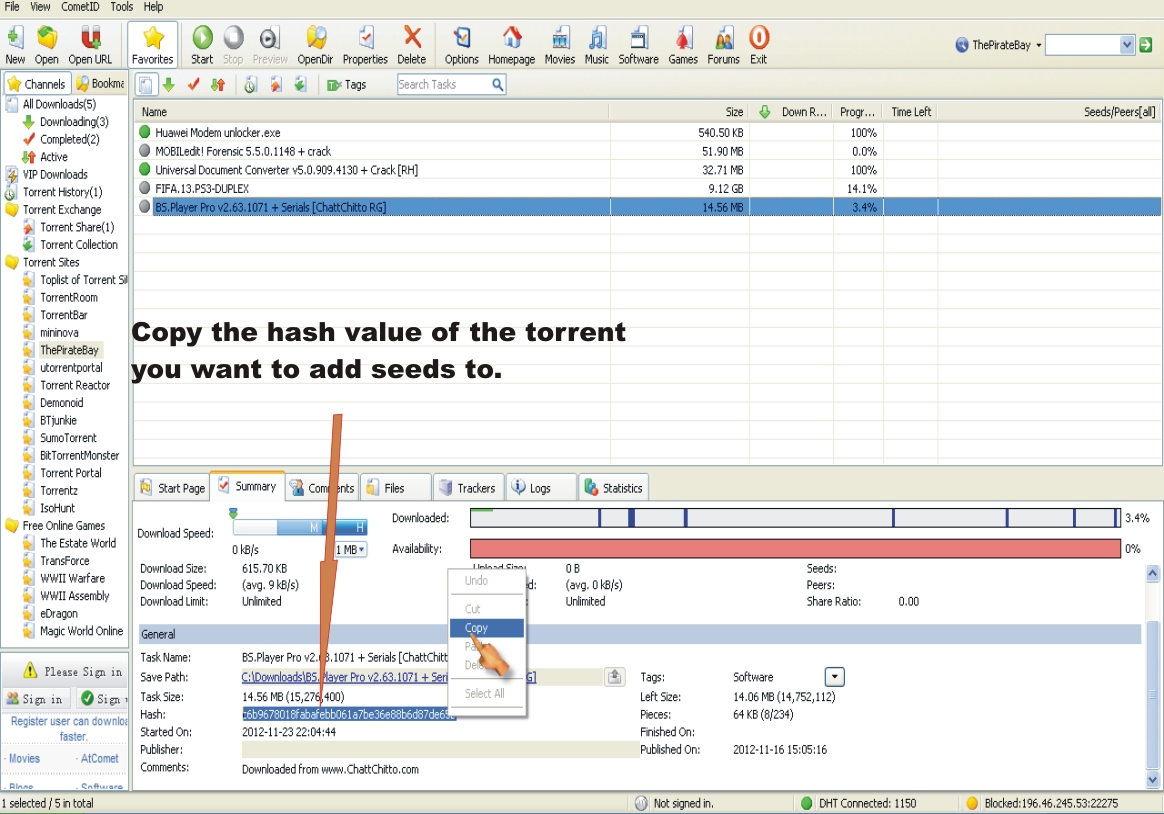Viewport: 1164px width, 814px height.
Task: Select VIP Downloads in tree
Action: click(x=55, y=174)
